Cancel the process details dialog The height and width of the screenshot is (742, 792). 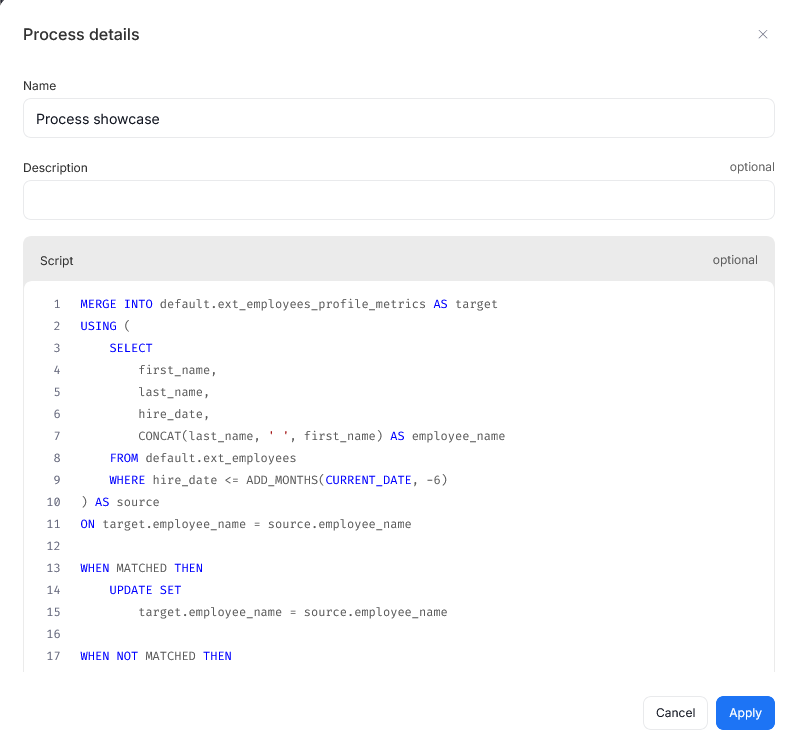pos(675,713)
